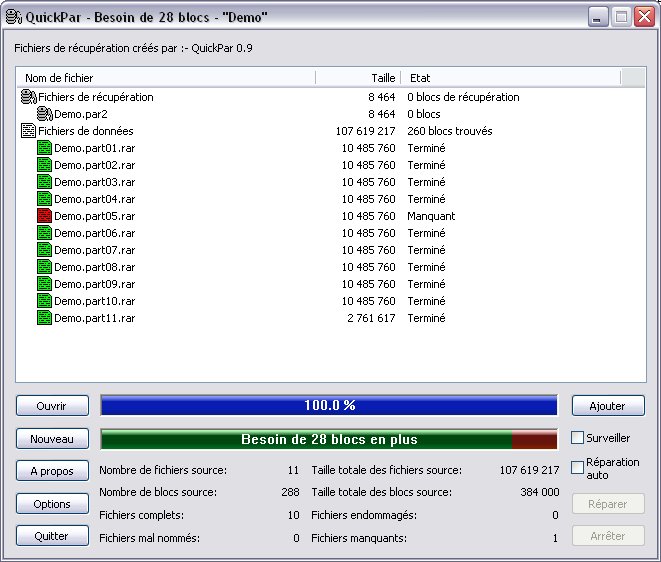Click the green icon of Demo.part03.rar

(44, 182)
